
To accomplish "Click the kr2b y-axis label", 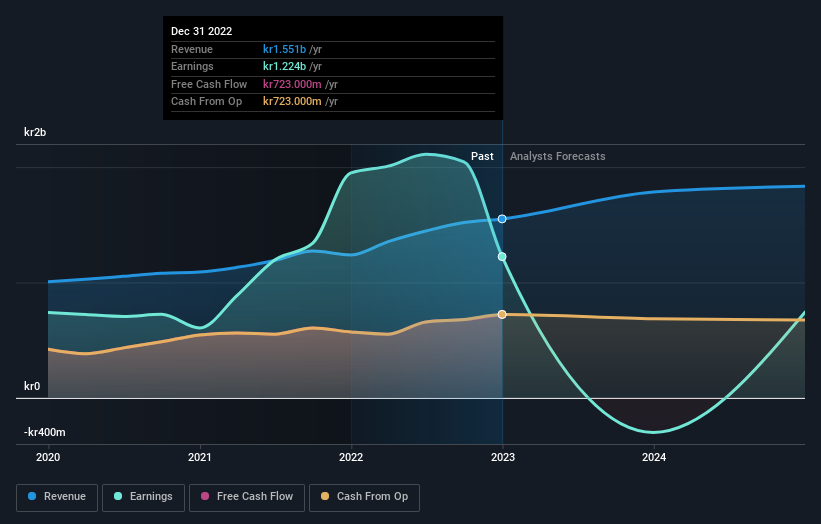I will coord(35,132).
